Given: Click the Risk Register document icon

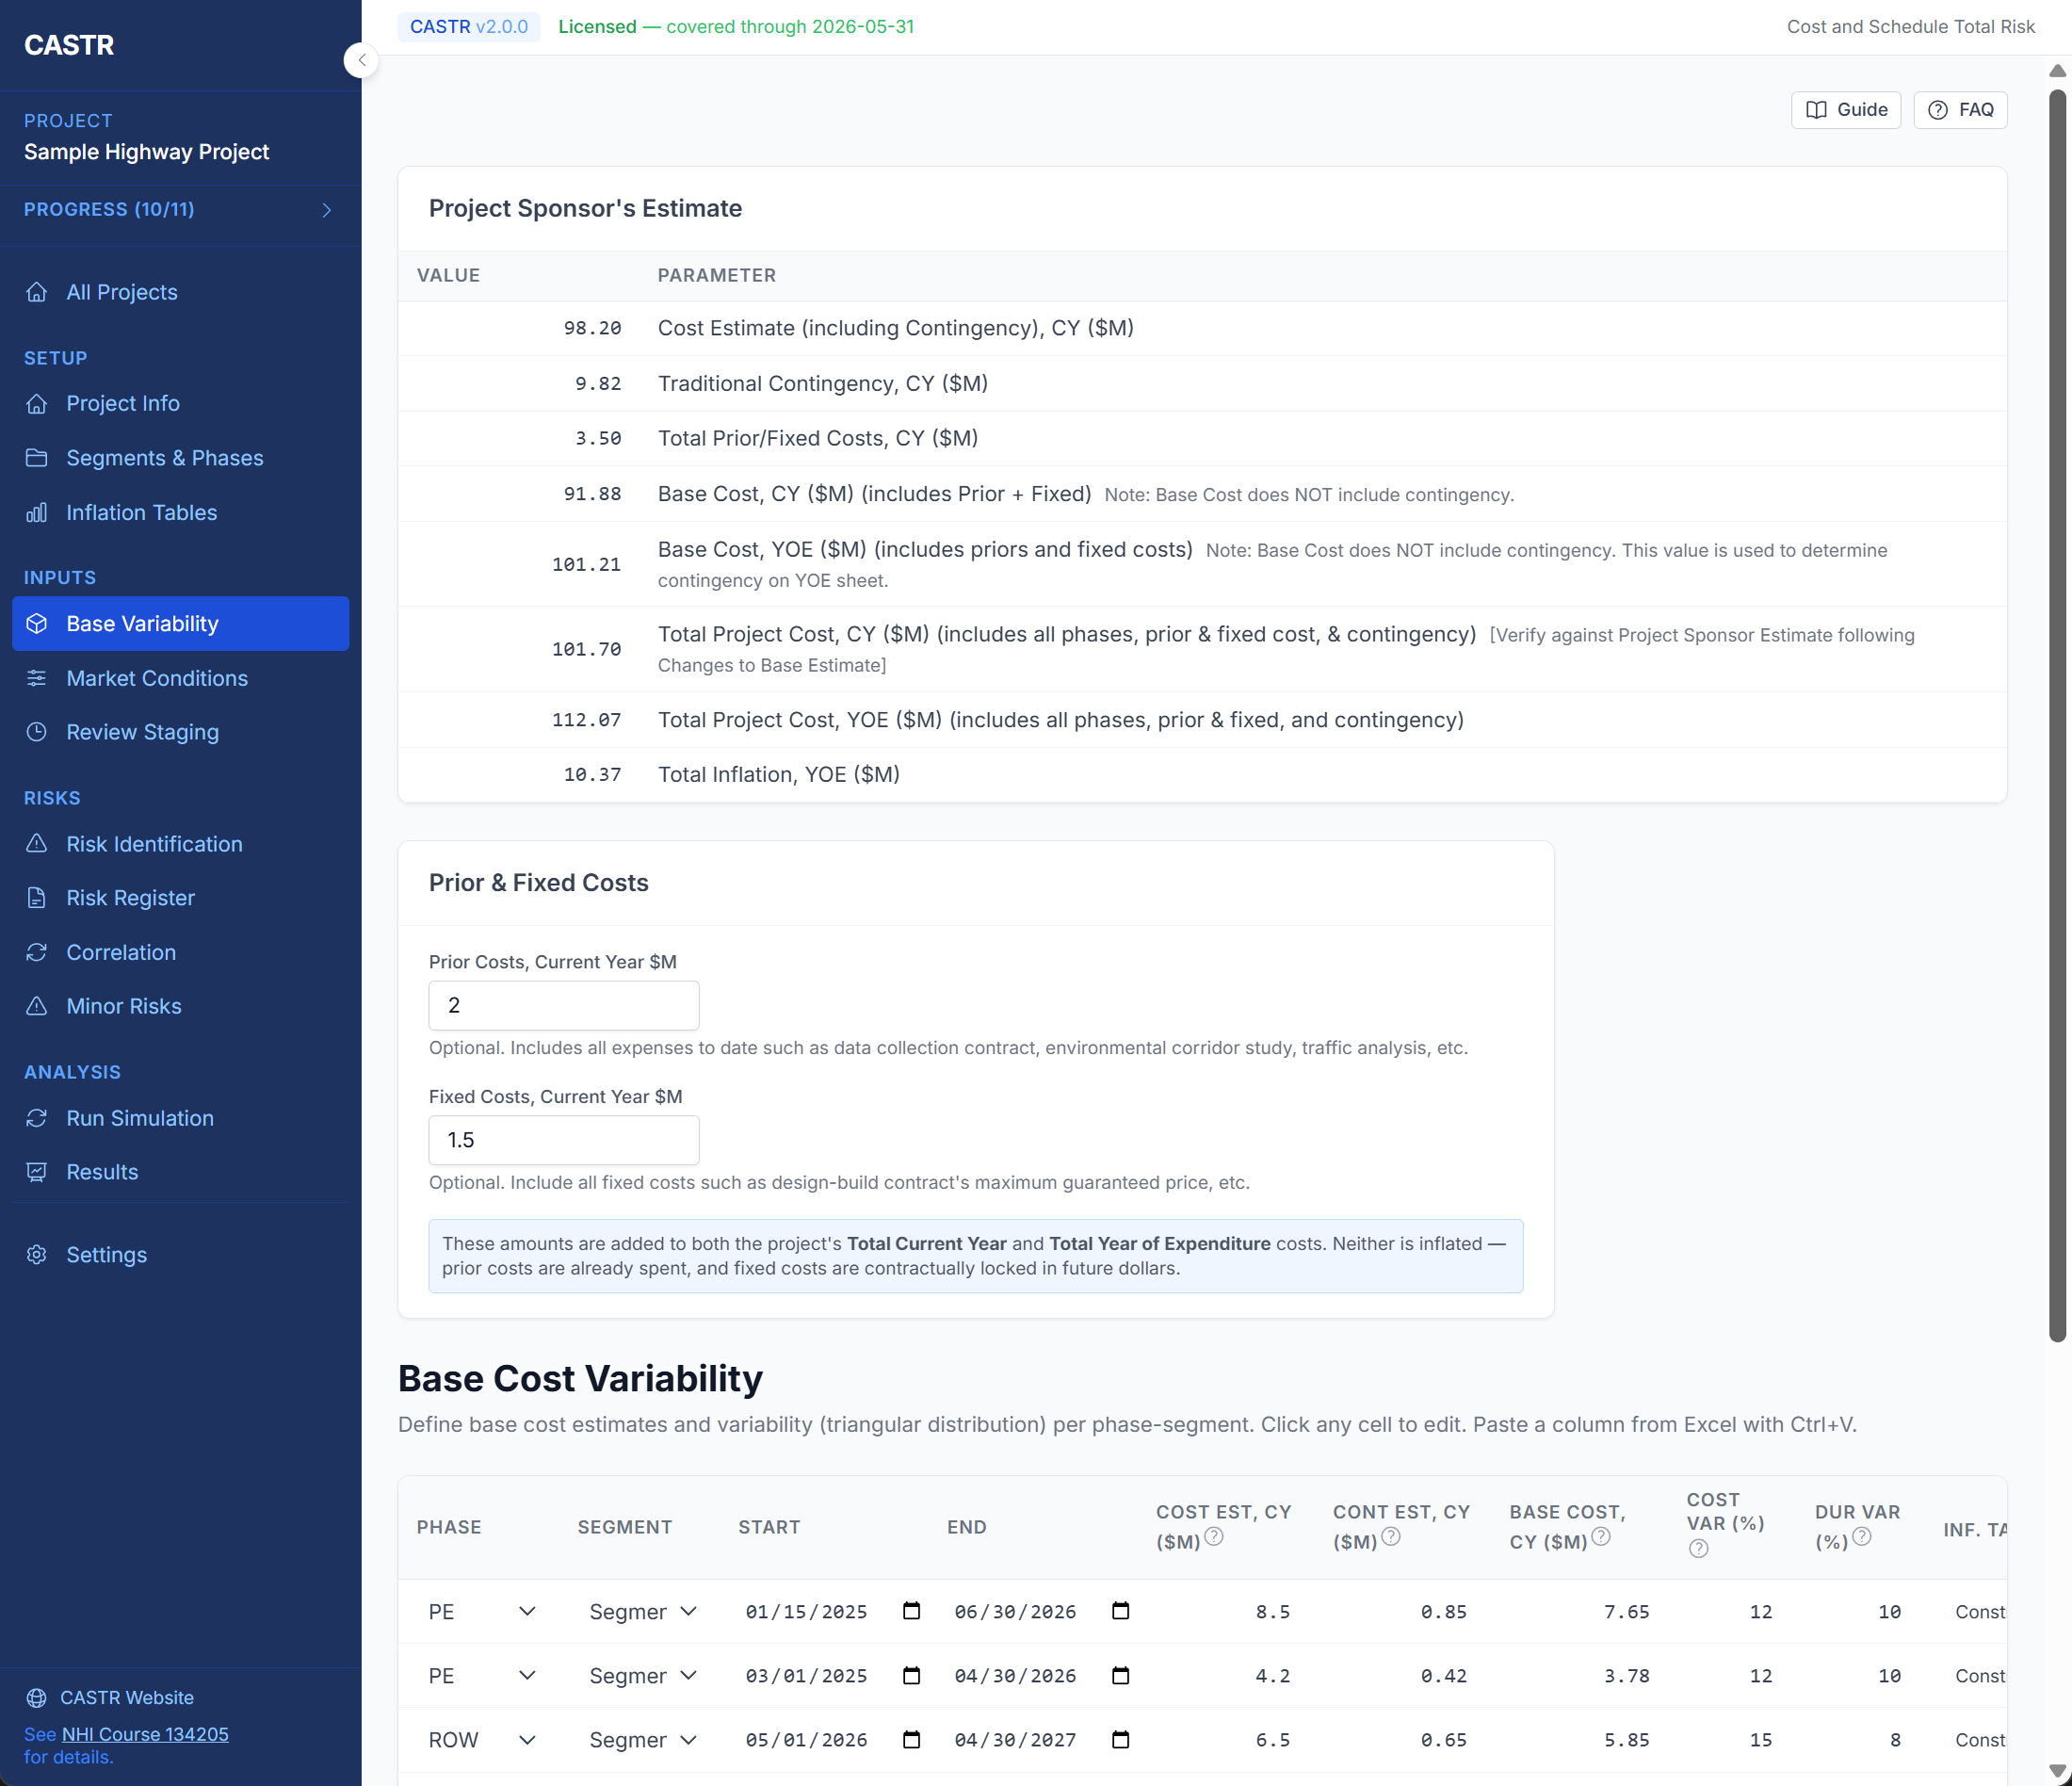Looking at the screenshot, I should pos(37,898).
